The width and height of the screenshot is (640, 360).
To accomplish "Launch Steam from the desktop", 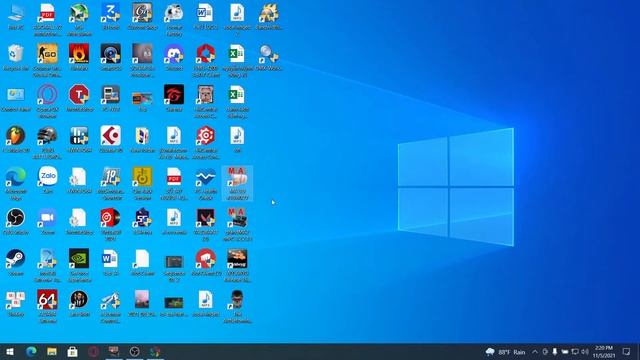I will (16, 263).
